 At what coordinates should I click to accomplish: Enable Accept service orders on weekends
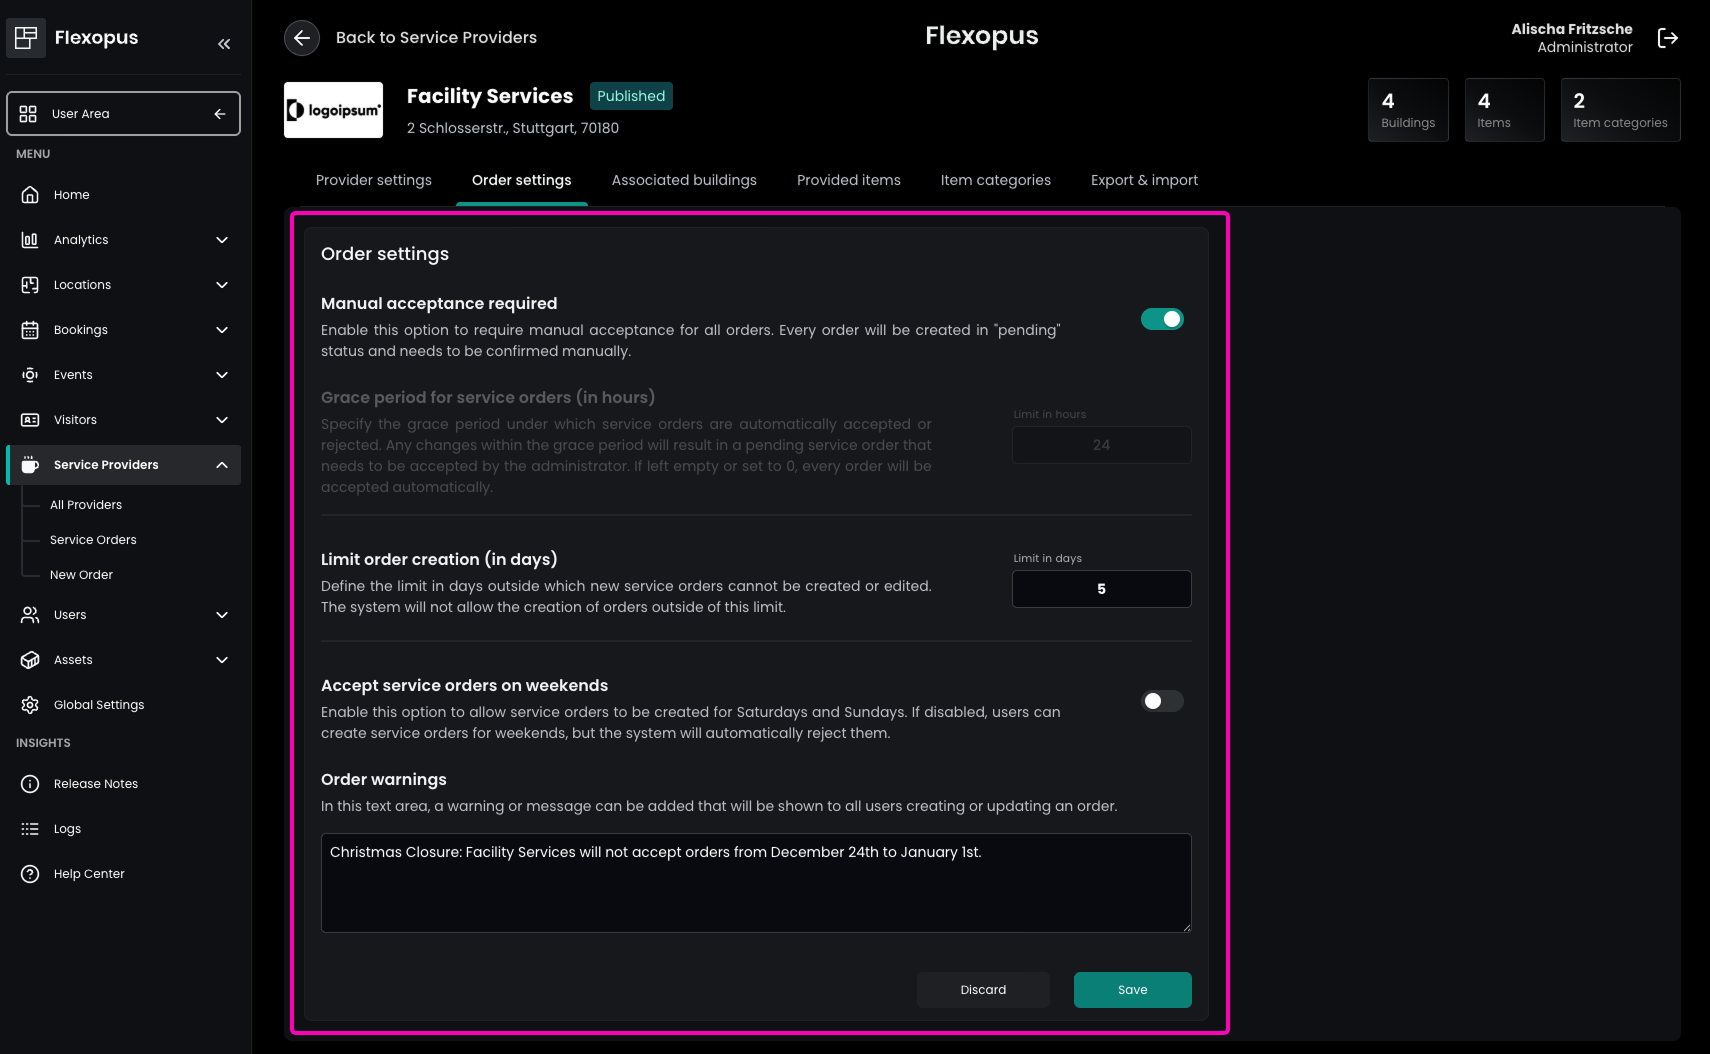click(x=1162, y=701)
